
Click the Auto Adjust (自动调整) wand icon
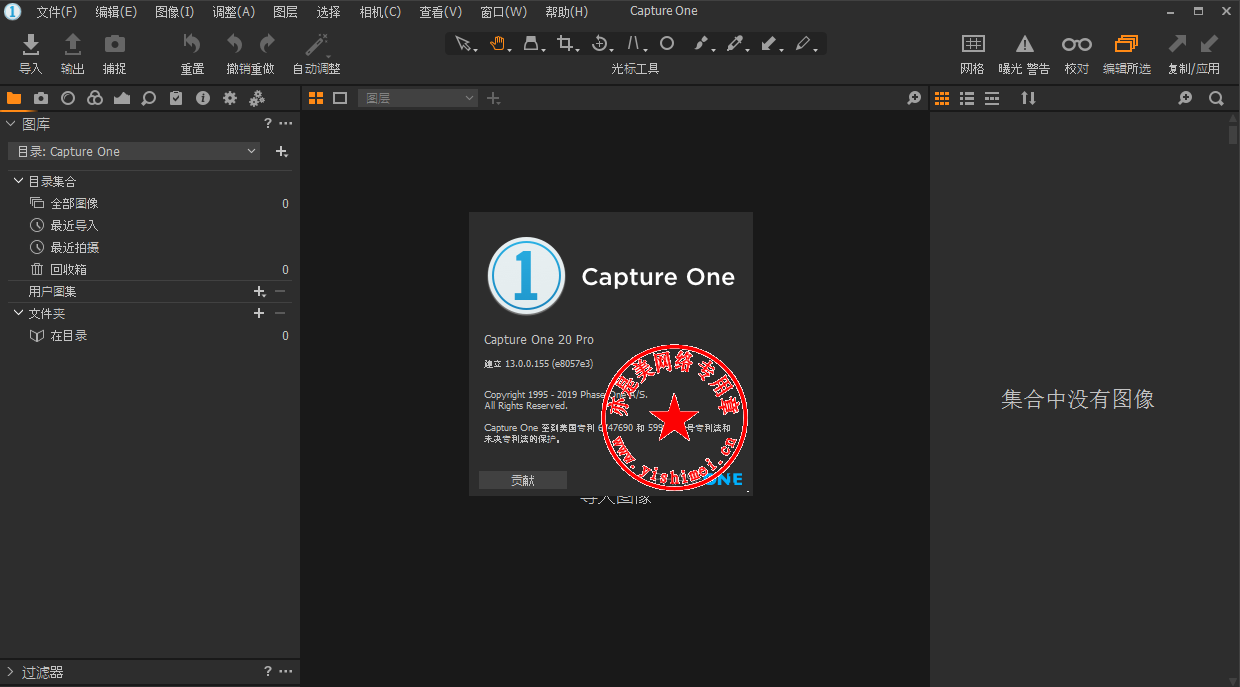[317, 44]
